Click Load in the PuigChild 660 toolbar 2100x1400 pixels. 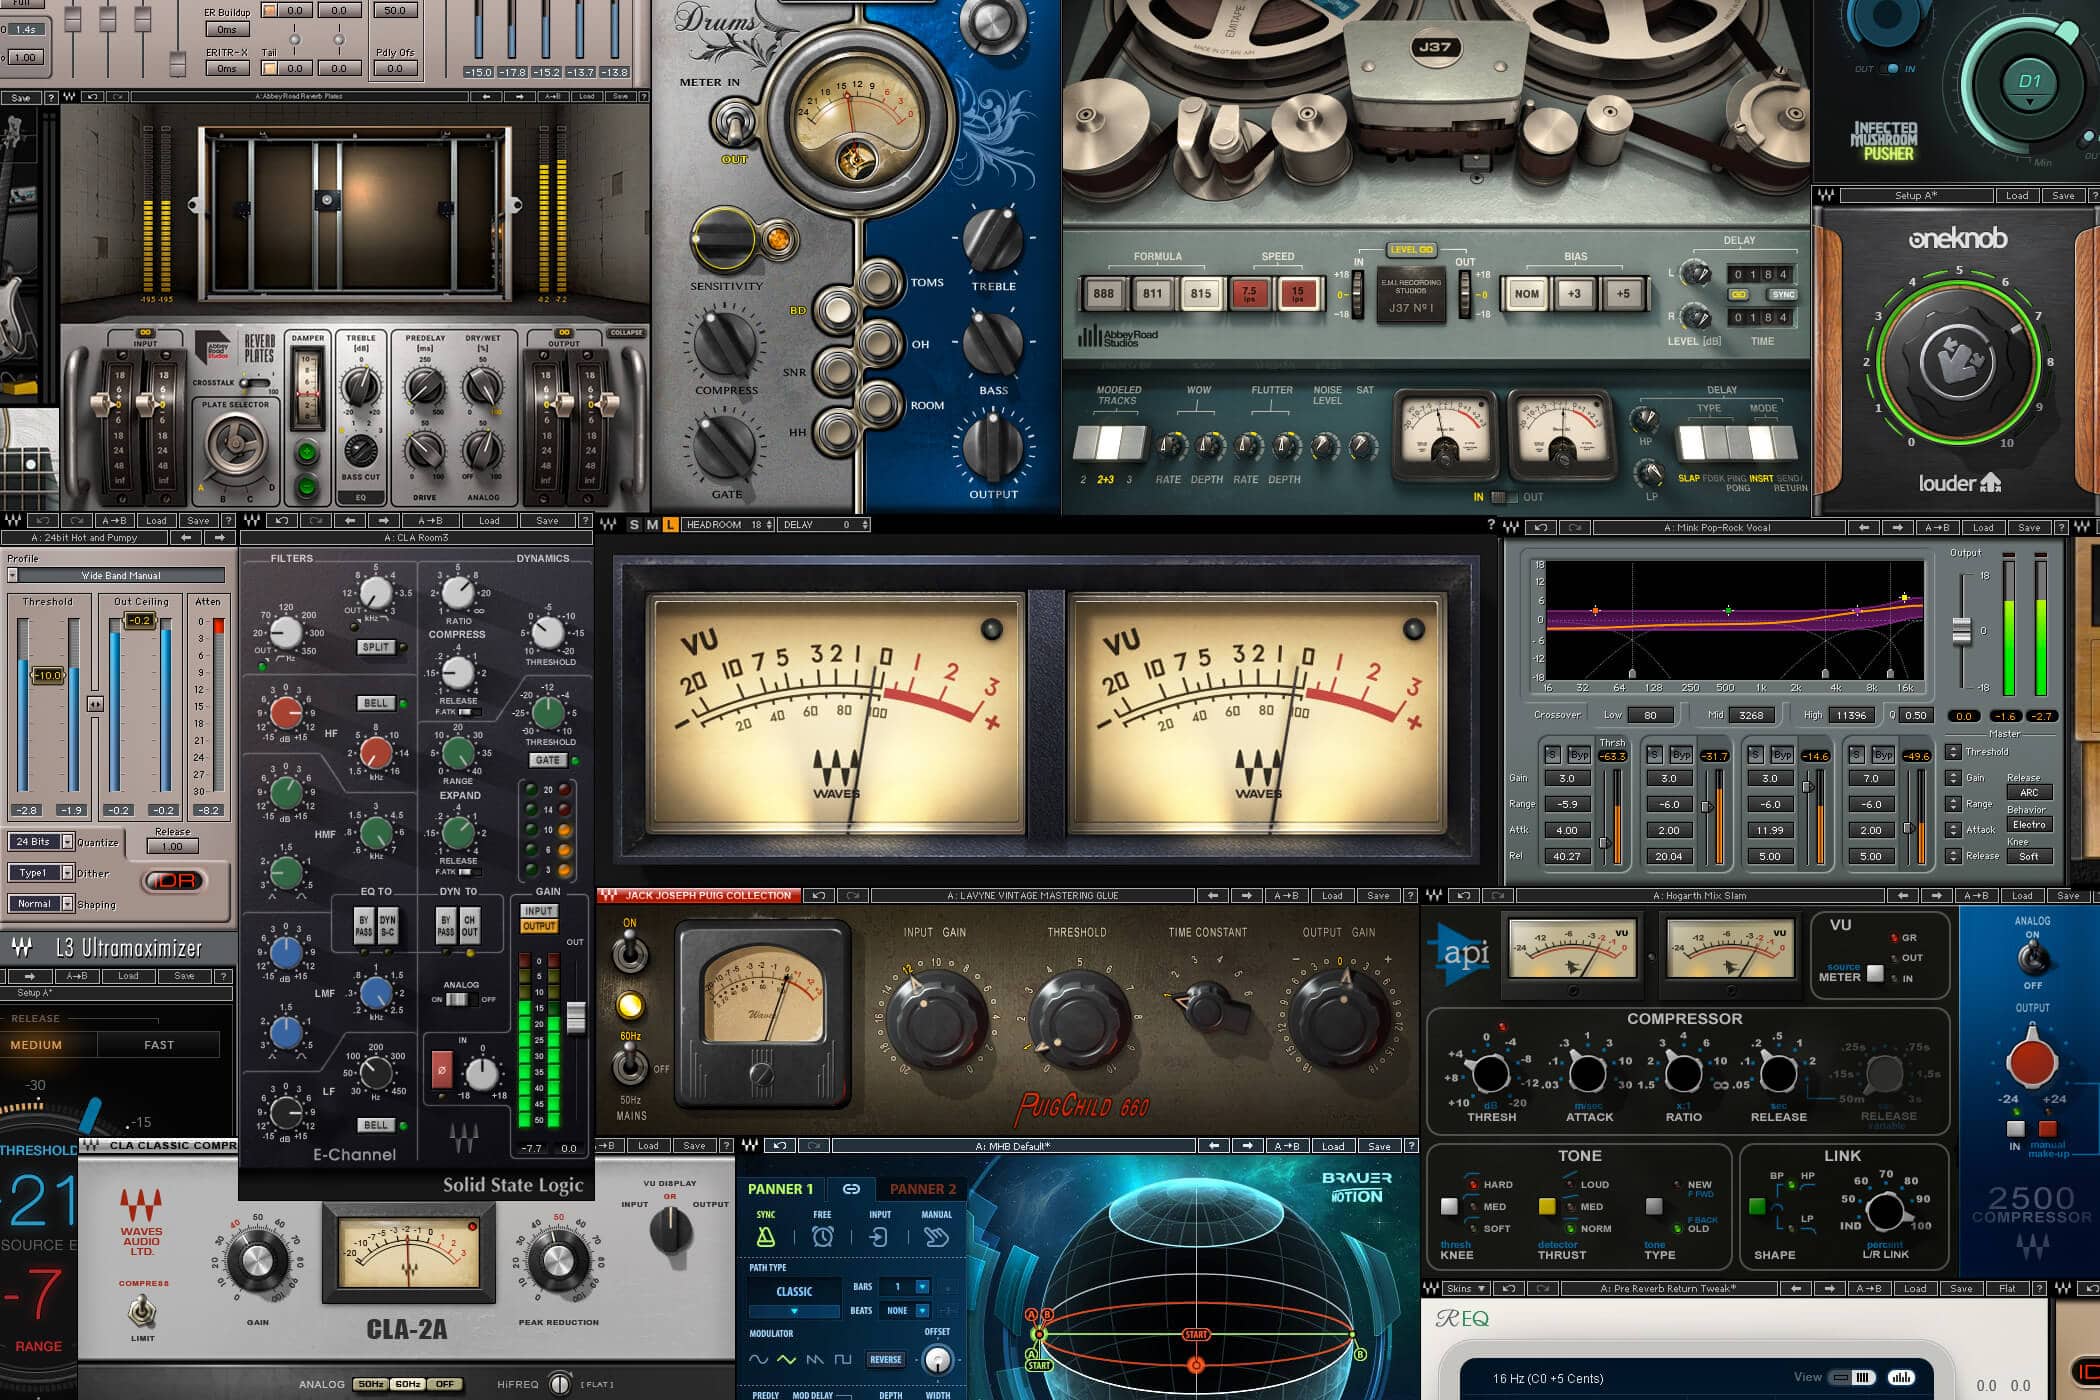tap(1332, 895)
